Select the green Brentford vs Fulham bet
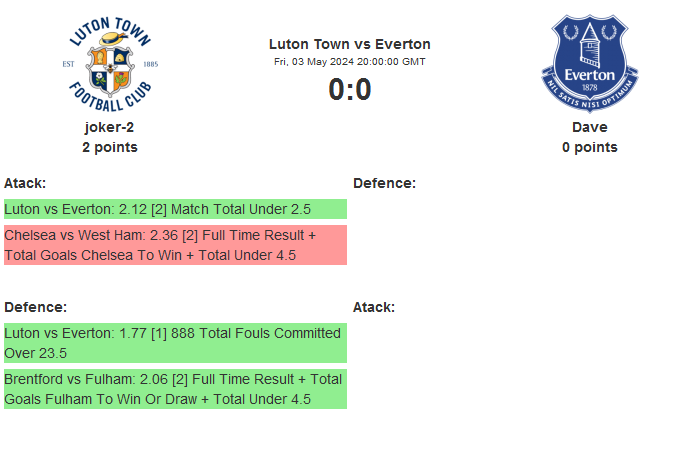This screenshot has width=700, height=460. 175,389
